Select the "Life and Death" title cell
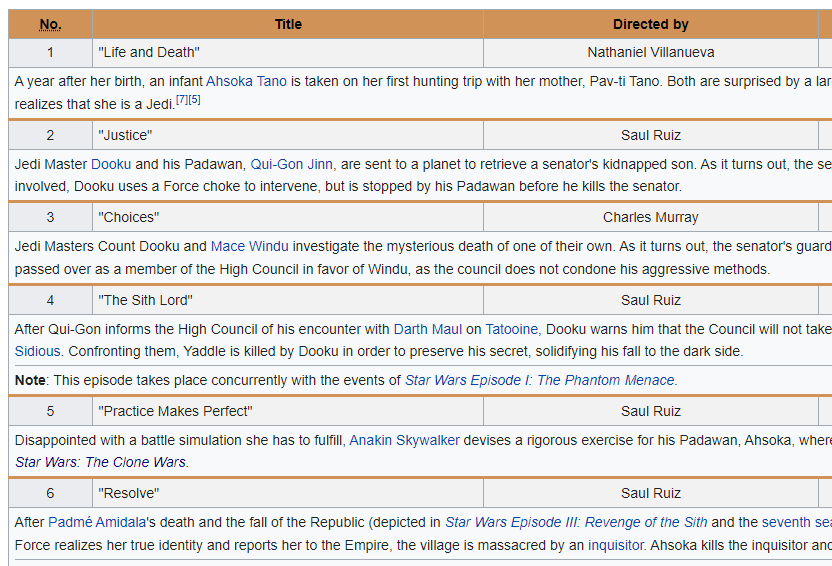 (x=288, y=53)
